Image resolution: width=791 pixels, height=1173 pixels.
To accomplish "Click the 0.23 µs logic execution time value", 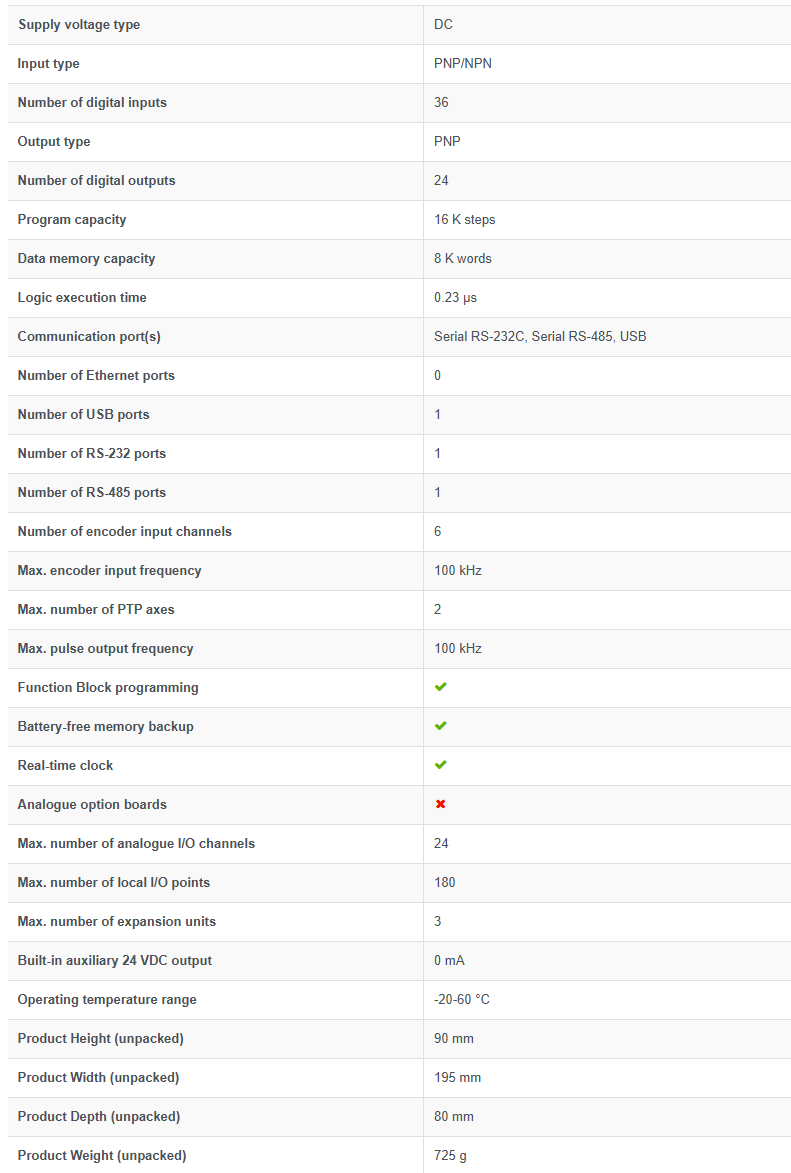I will 455,297.
